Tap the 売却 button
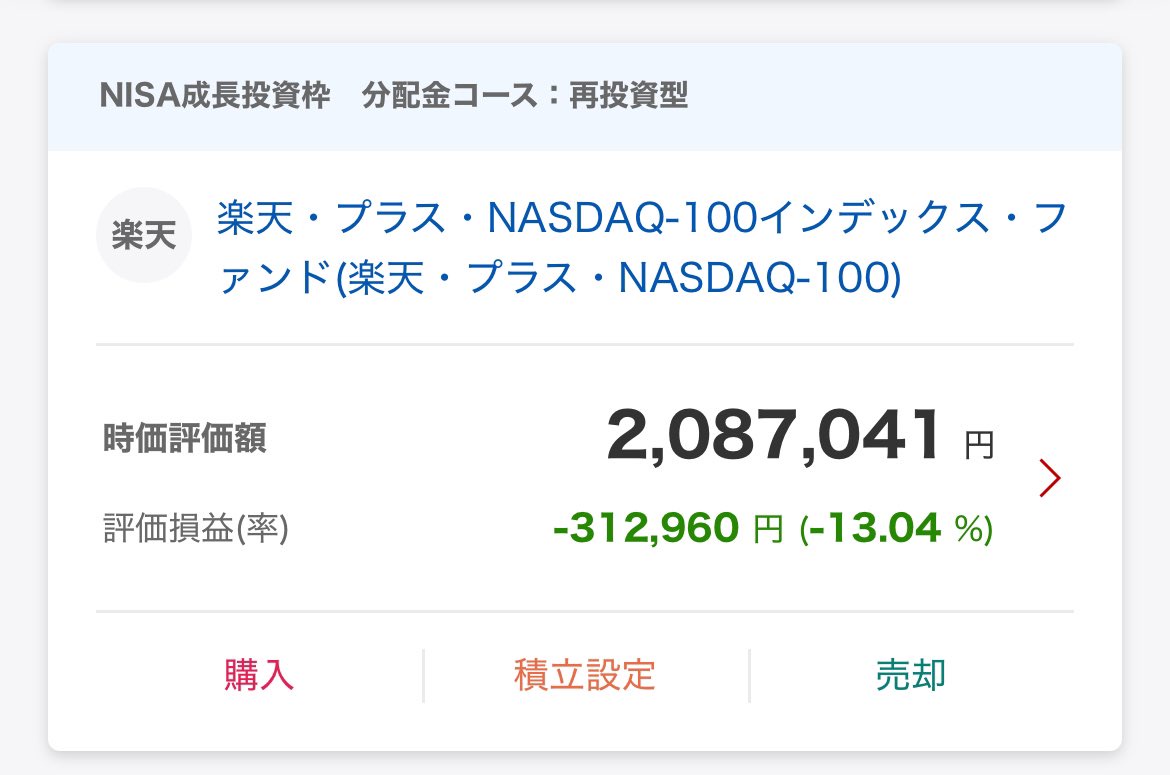 pos(911,675)
